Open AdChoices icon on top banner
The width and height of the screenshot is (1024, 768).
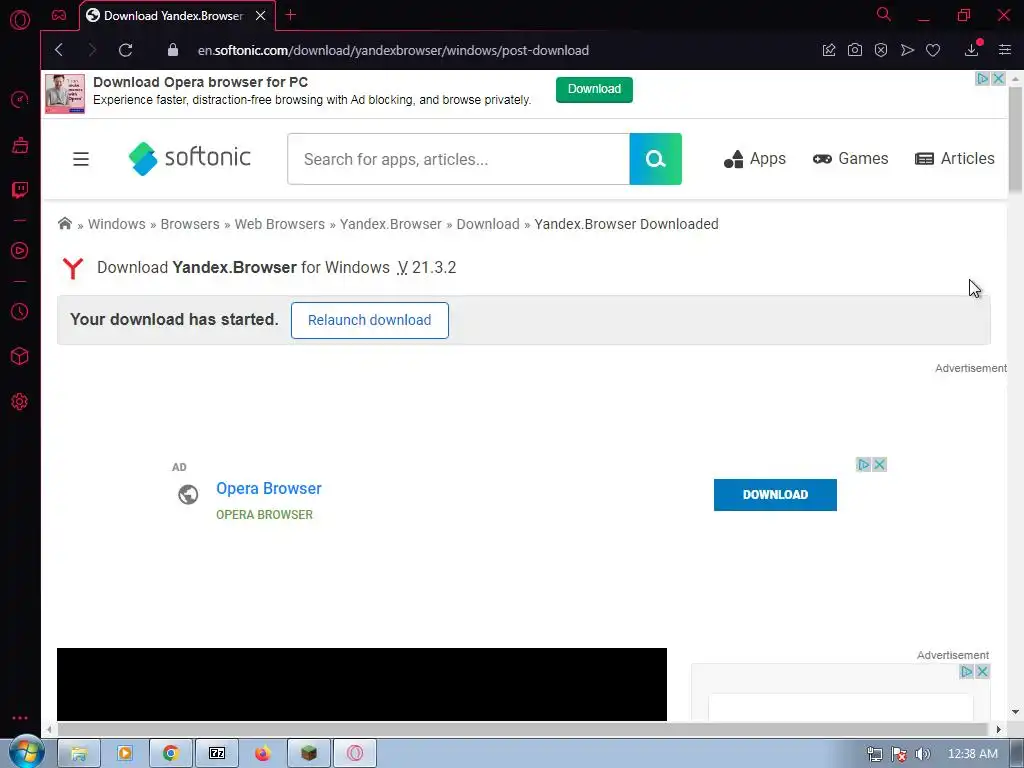click(982, 78)
